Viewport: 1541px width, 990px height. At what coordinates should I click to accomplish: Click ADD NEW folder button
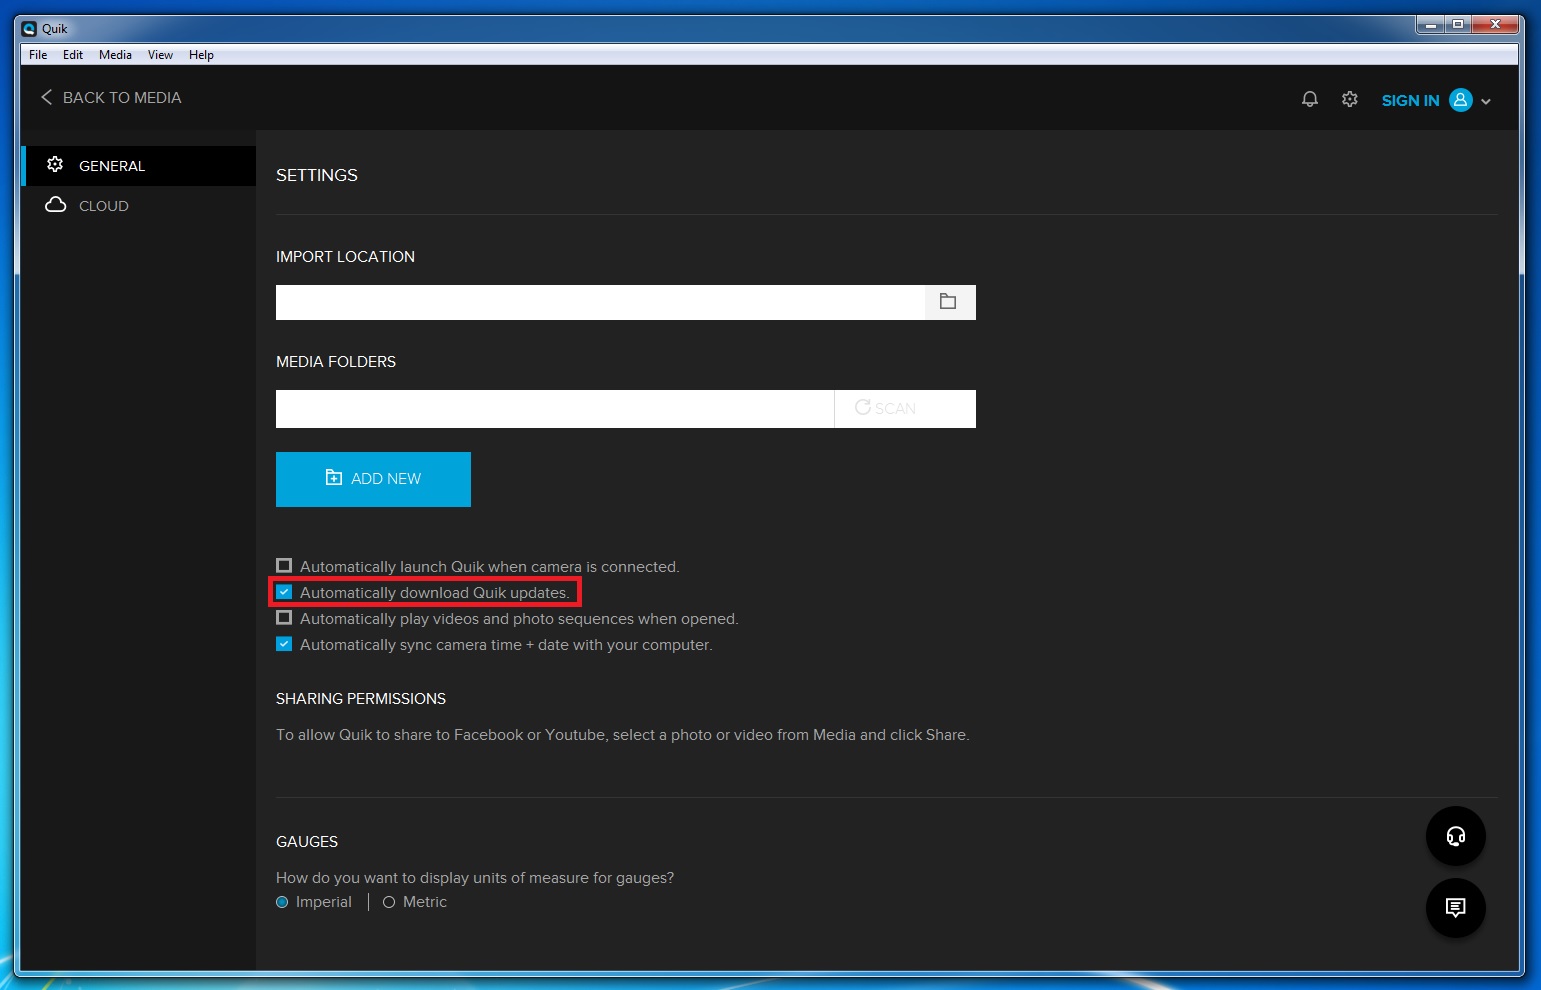(373, 479)
